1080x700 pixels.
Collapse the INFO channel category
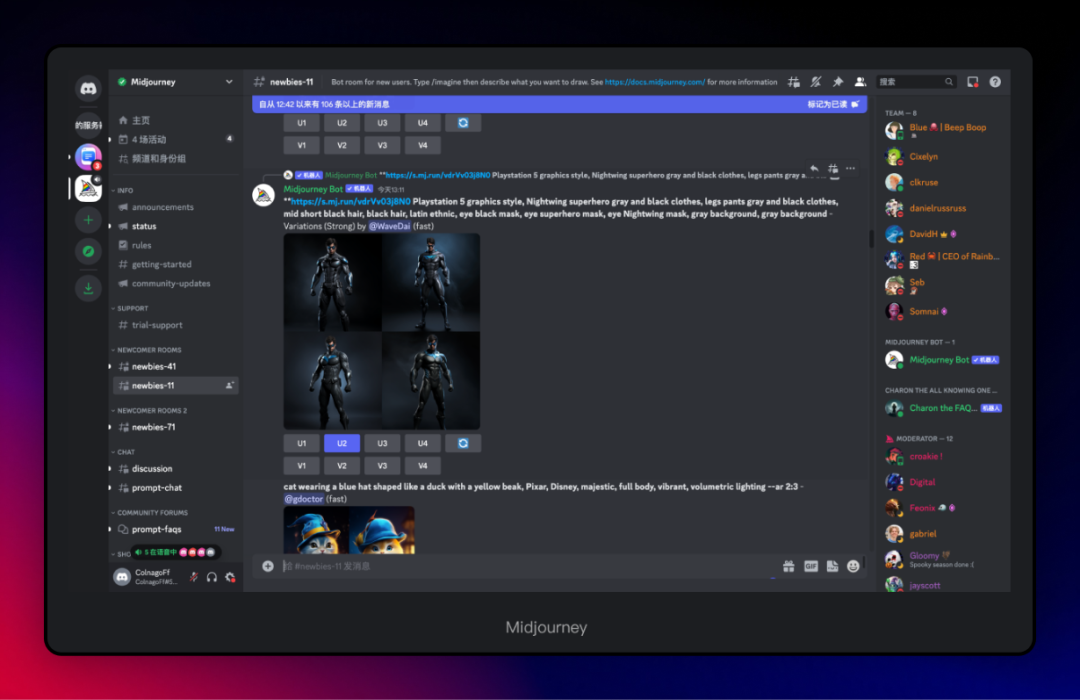[123, 190]
